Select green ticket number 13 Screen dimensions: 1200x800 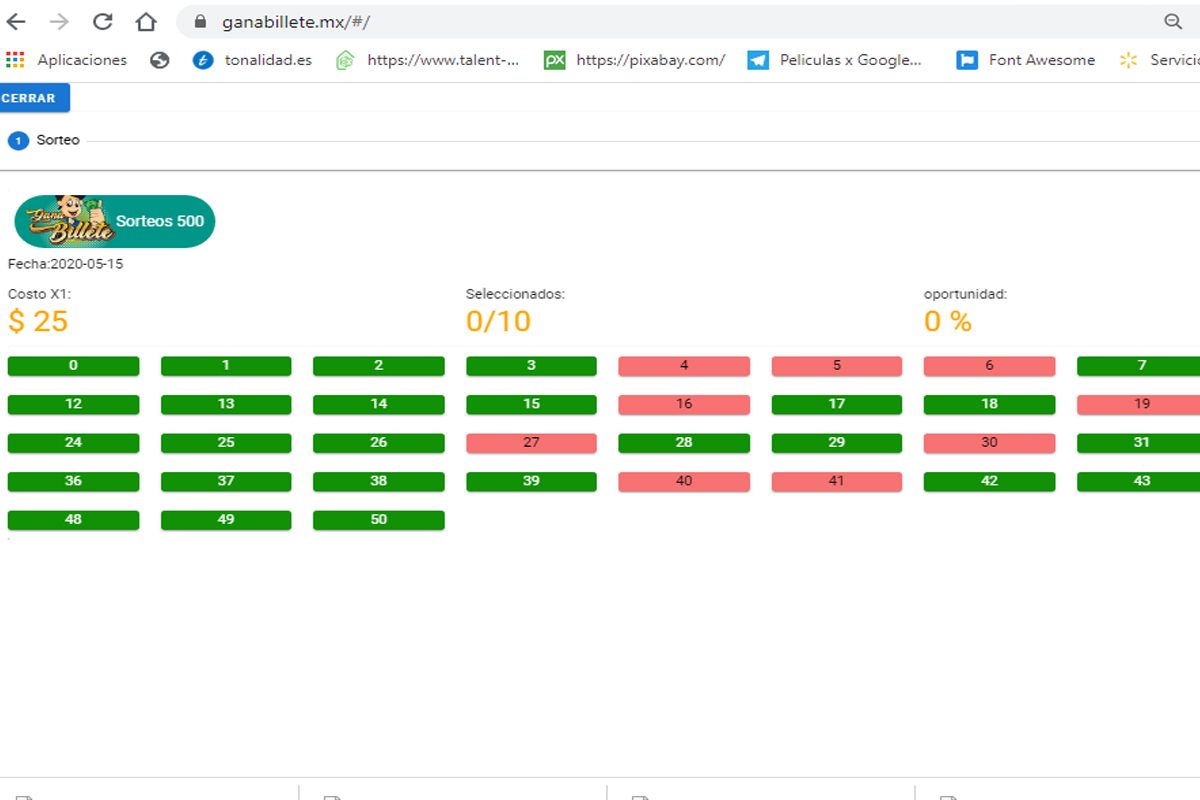click(226, 404)
